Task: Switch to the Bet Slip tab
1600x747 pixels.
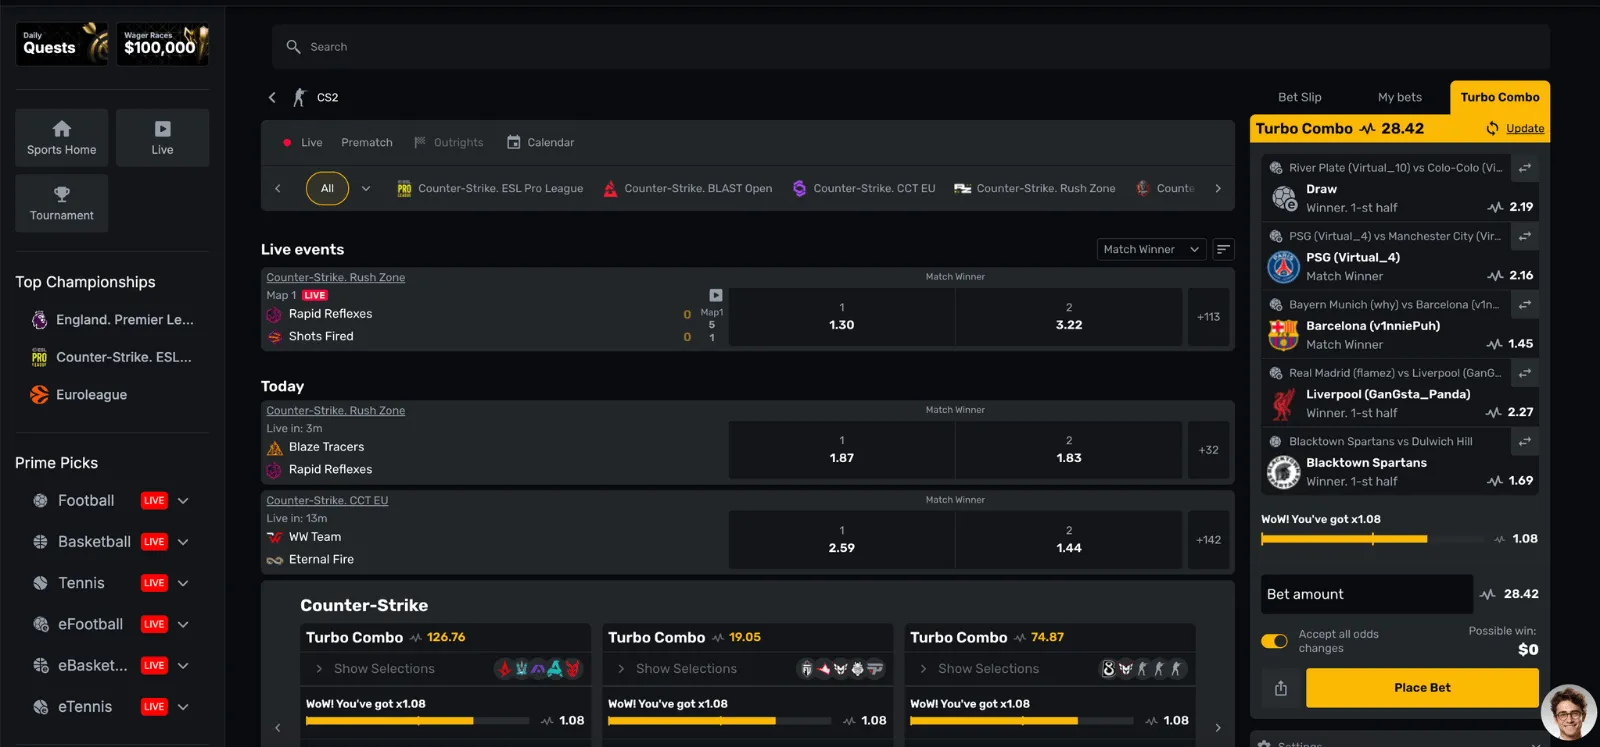Action: (x=1299, y=98)
